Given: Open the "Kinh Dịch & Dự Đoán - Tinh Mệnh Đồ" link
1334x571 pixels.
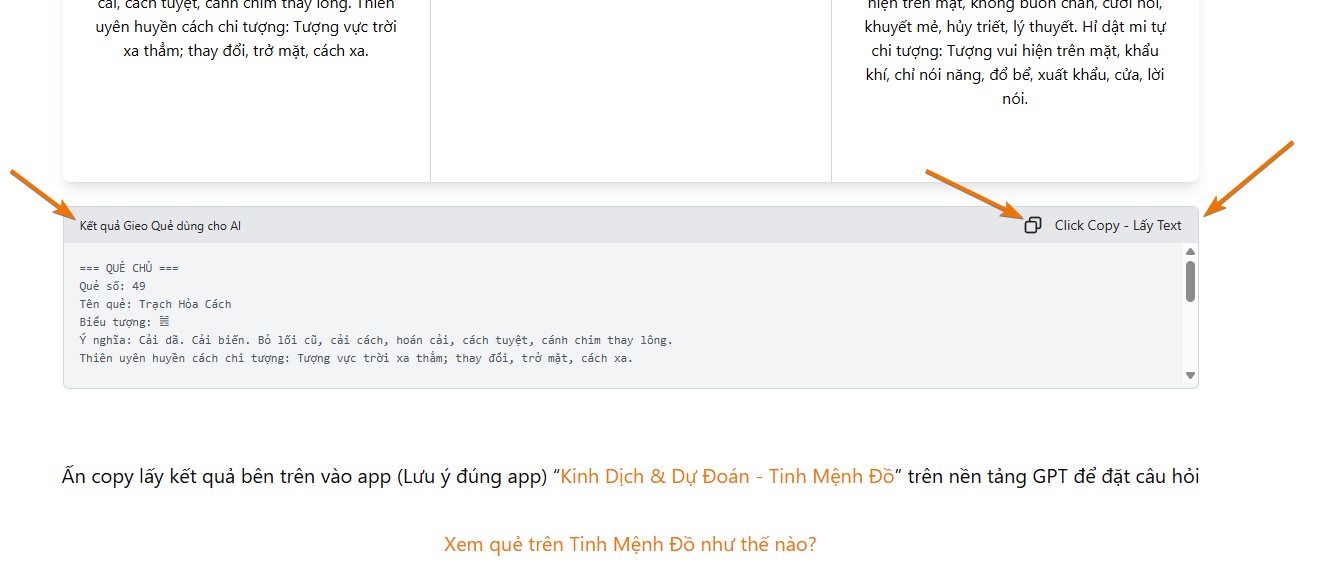Looking at the screenshot, I should (x=726, y=476).
